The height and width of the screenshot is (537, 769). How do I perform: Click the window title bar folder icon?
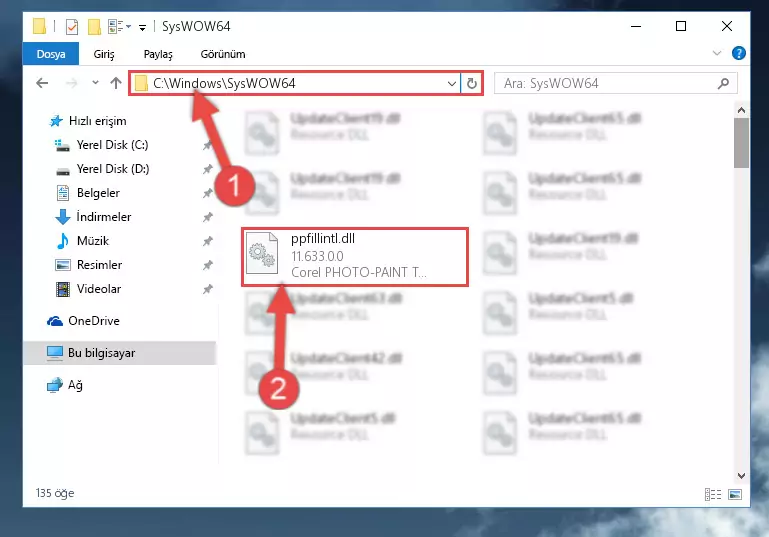click(40, 26)
